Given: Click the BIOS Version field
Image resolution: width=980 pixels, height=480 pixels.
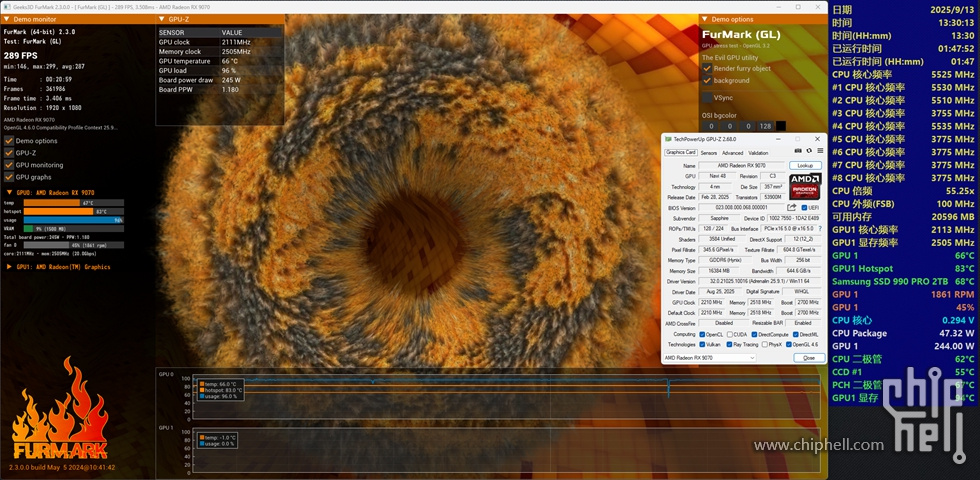Looking at the screenshot, I should coord(742,208).
